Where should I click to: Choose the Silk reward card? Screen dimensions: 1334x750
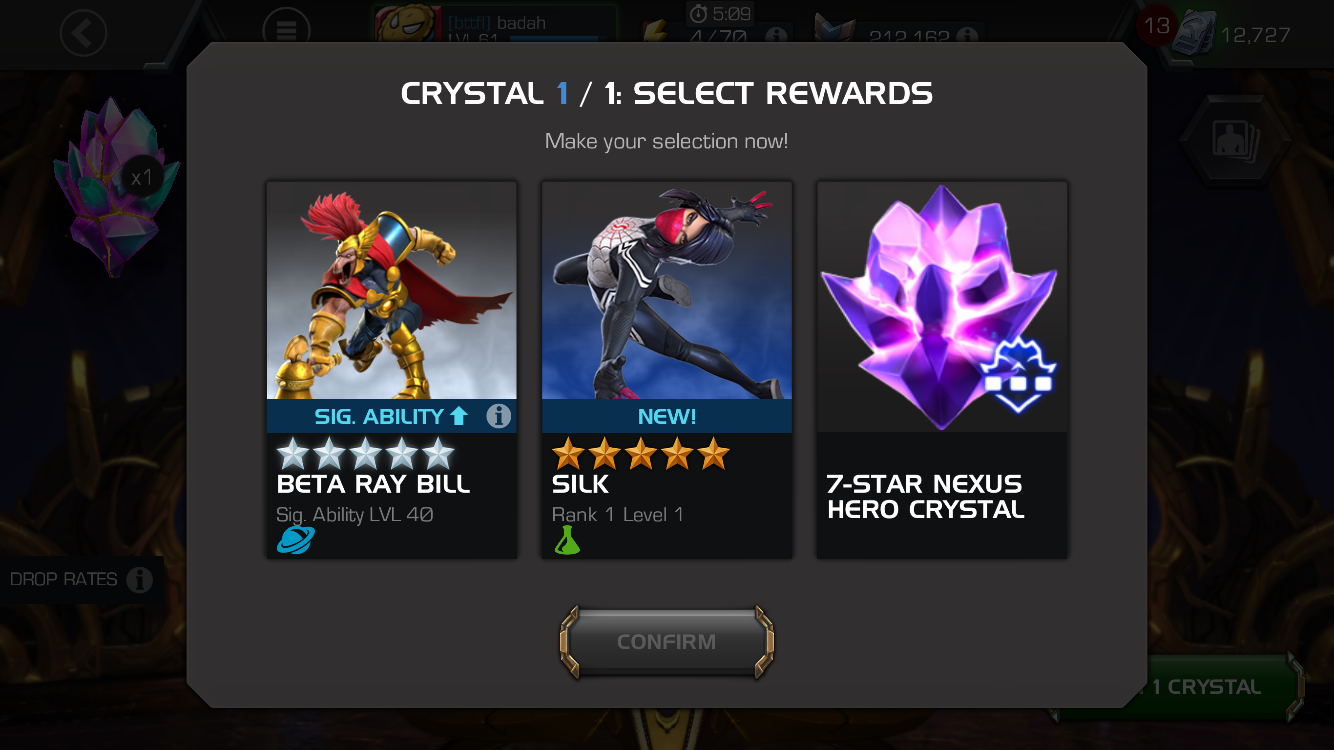pyautogui.click(x=667, y=370)
